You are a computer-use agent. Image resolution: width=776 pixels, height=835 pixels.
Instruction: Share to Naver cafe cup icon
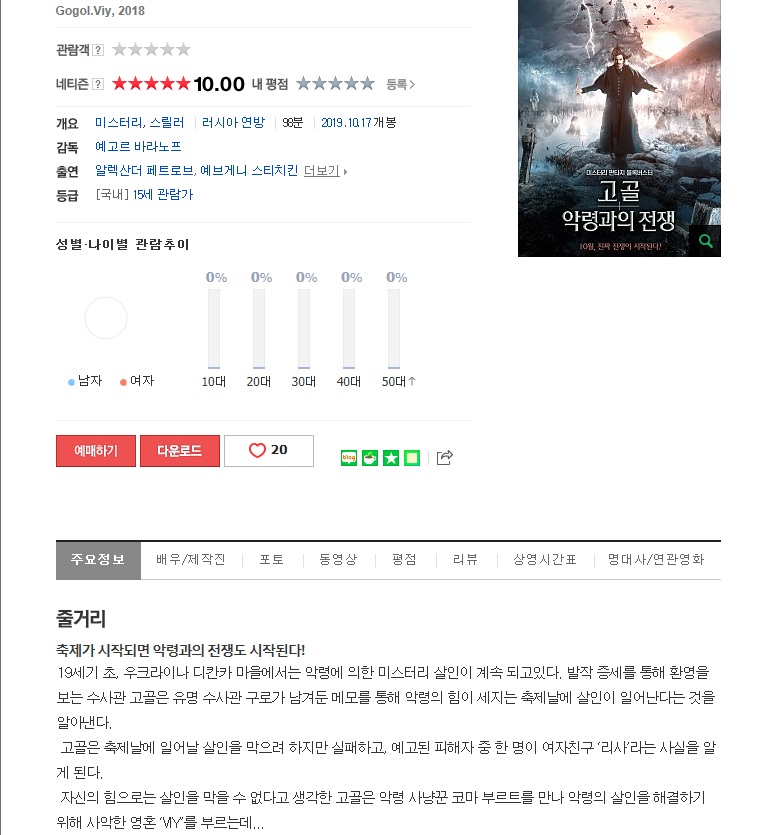370,458
